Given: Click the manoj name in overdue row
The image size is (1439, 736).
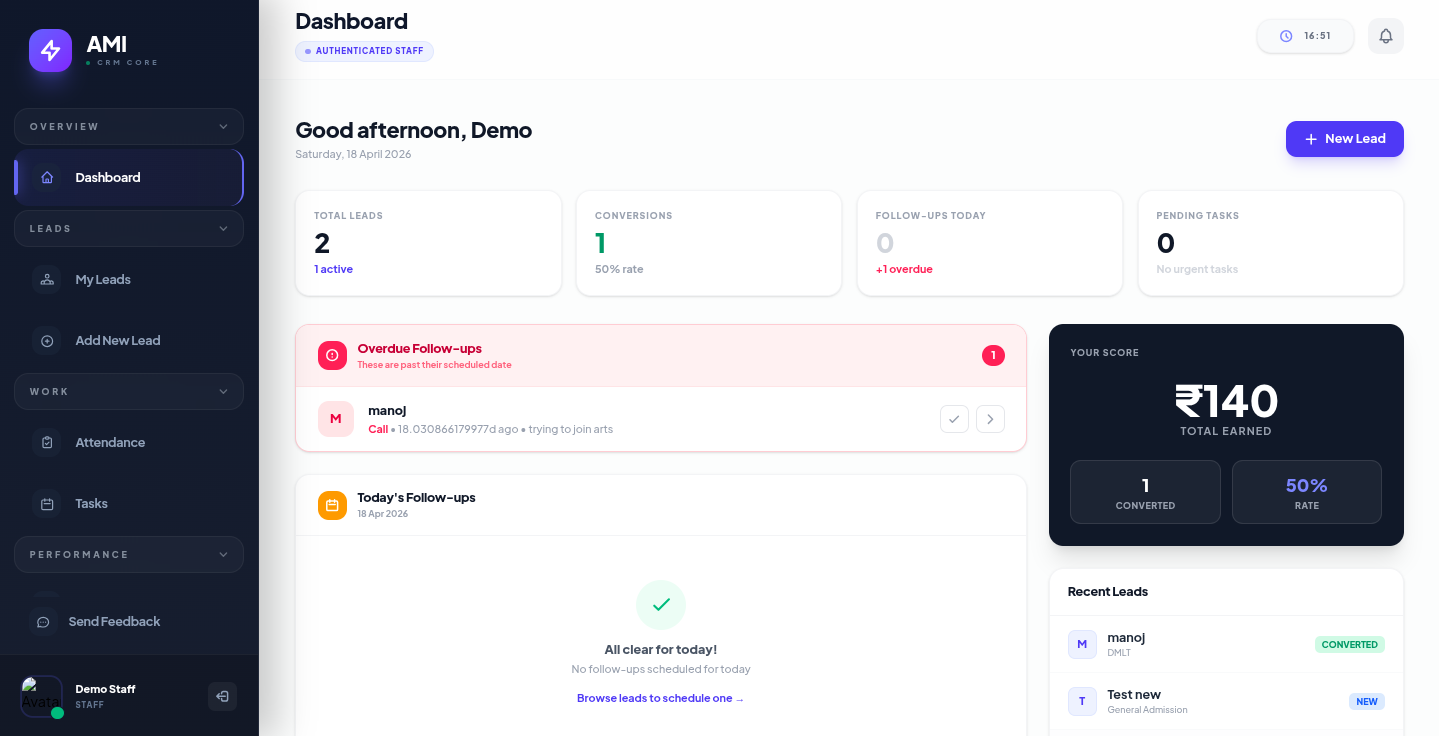Looking at the screenshot, I should click(387, 410).
